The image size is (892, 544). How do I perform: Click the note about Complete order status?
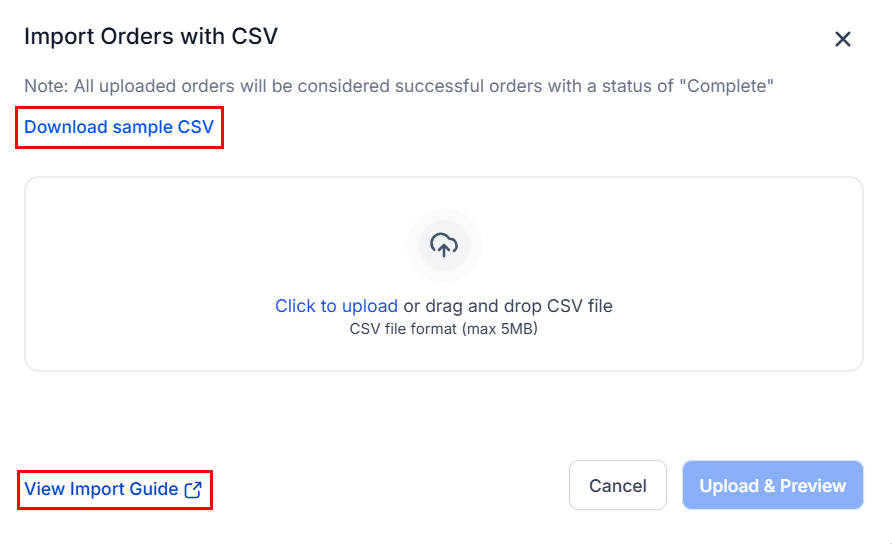tap(399, 86)
